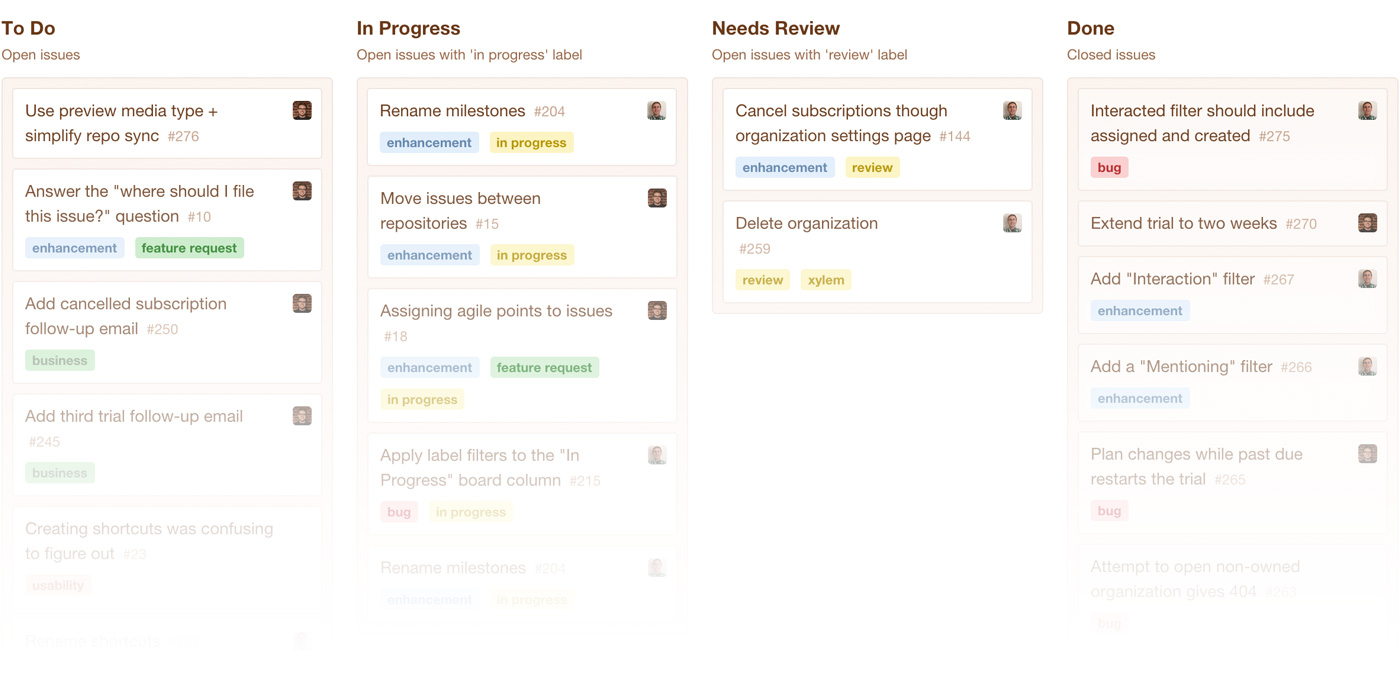The height and width of the screenshot is (676, 1400).
Task: Click avatar on "Delete organization" card
Action: point(1012,223)
